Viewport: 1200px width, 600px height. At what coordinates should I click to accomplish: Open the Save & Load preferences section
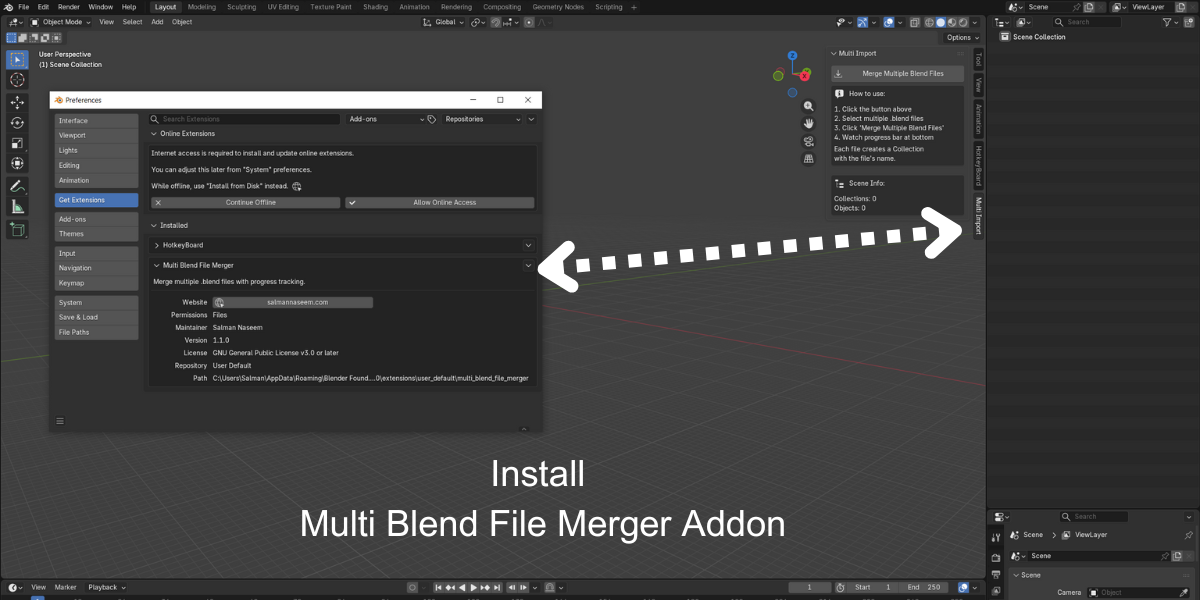97,317
